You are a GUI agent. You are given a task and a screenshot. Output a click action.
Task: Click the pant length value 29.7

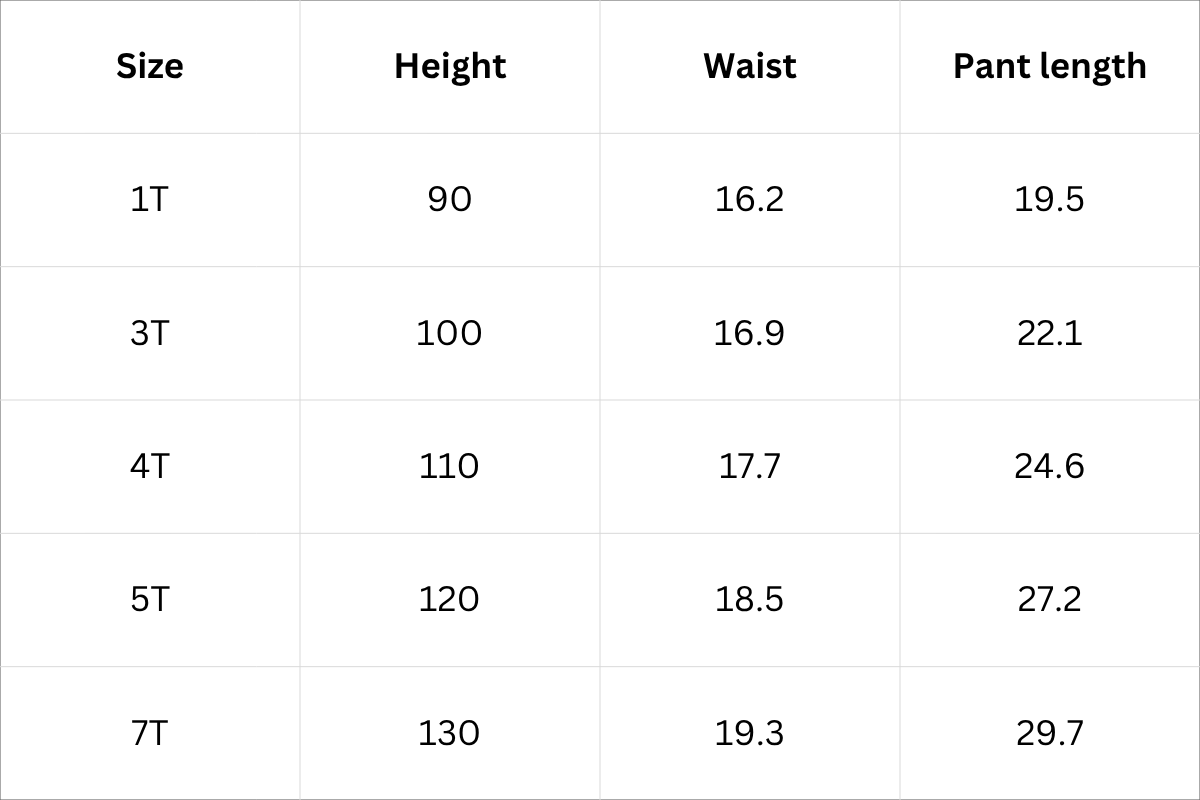tap(1049, 733)
